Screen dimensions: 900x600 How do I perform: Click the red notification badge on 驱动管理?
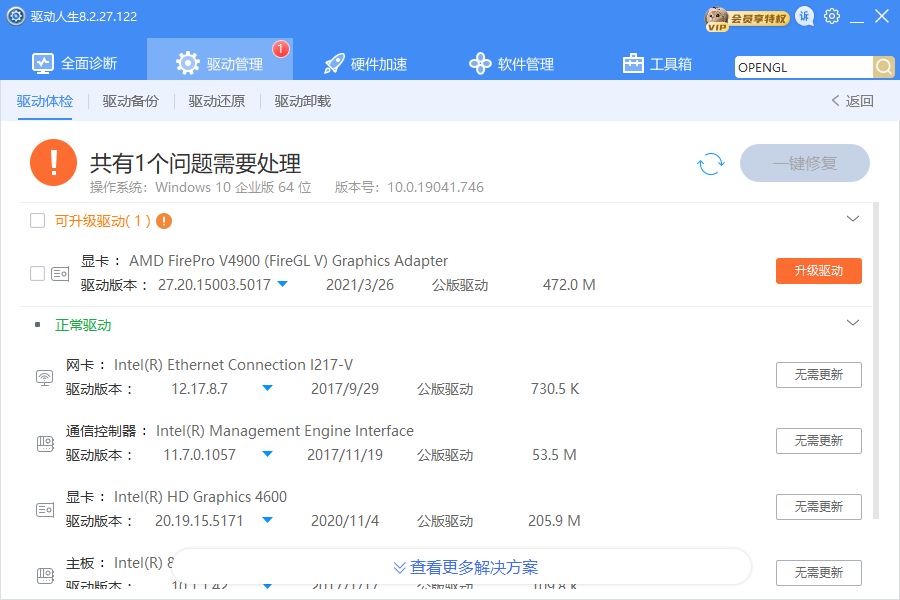tap(281, 49)
